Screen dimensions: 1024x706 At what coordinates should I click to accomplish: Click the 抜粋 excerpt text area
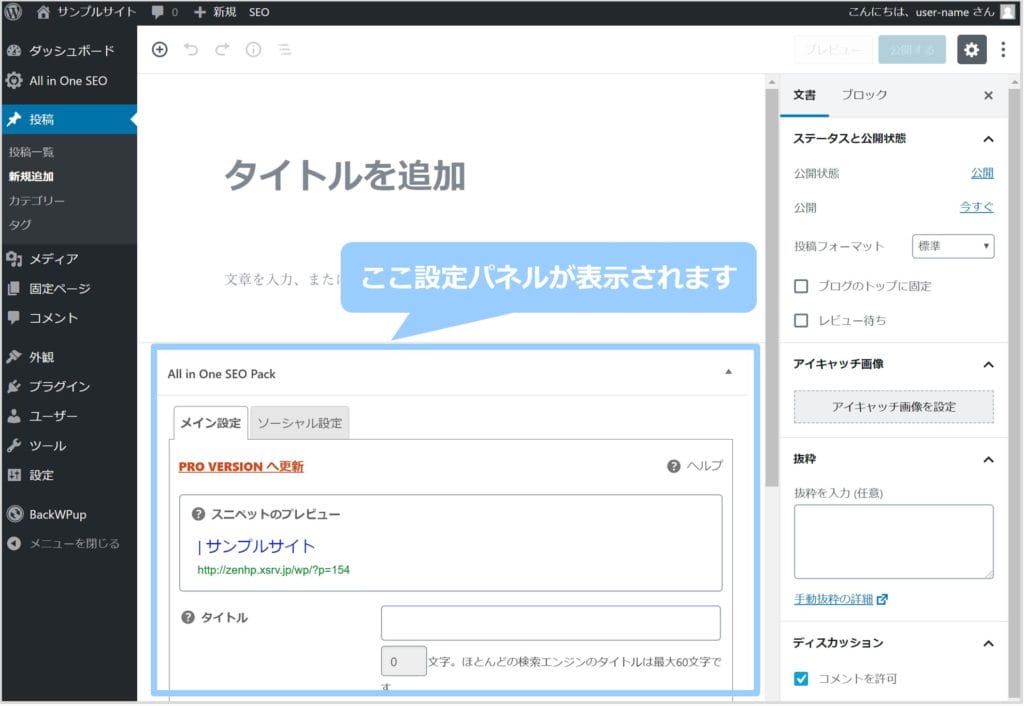(894, 541)
